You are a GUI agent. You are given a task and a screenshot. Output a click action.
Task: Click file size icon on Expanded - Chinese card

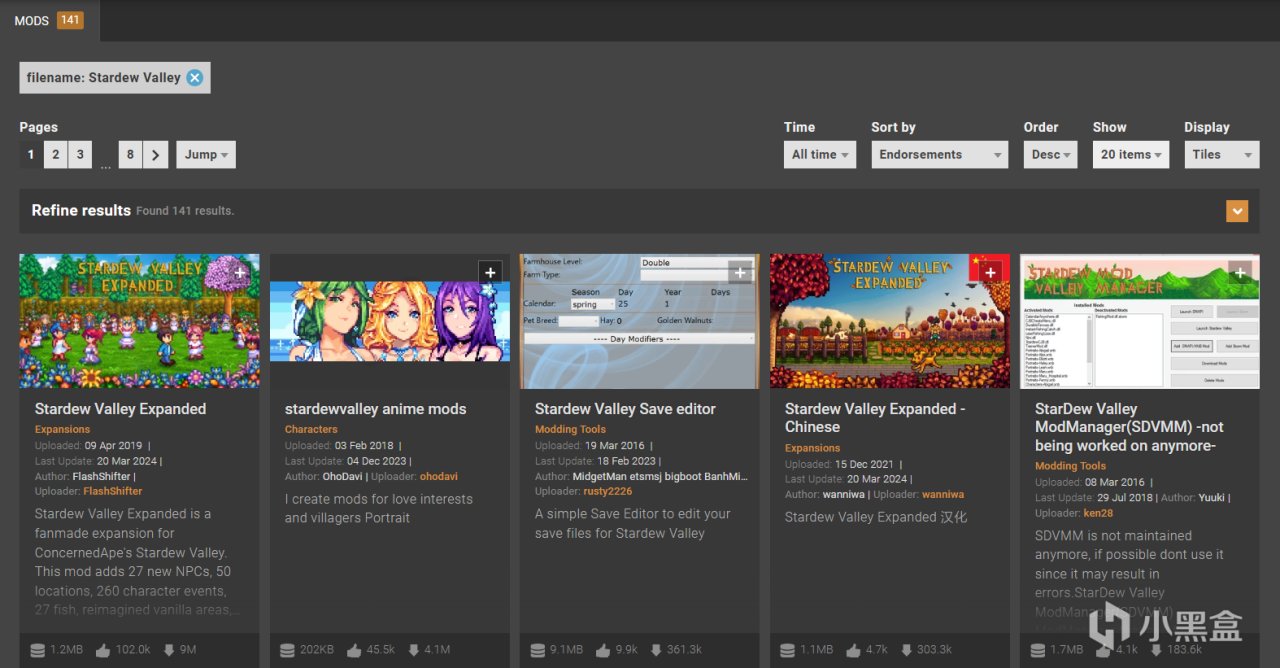tap(787, 650)
